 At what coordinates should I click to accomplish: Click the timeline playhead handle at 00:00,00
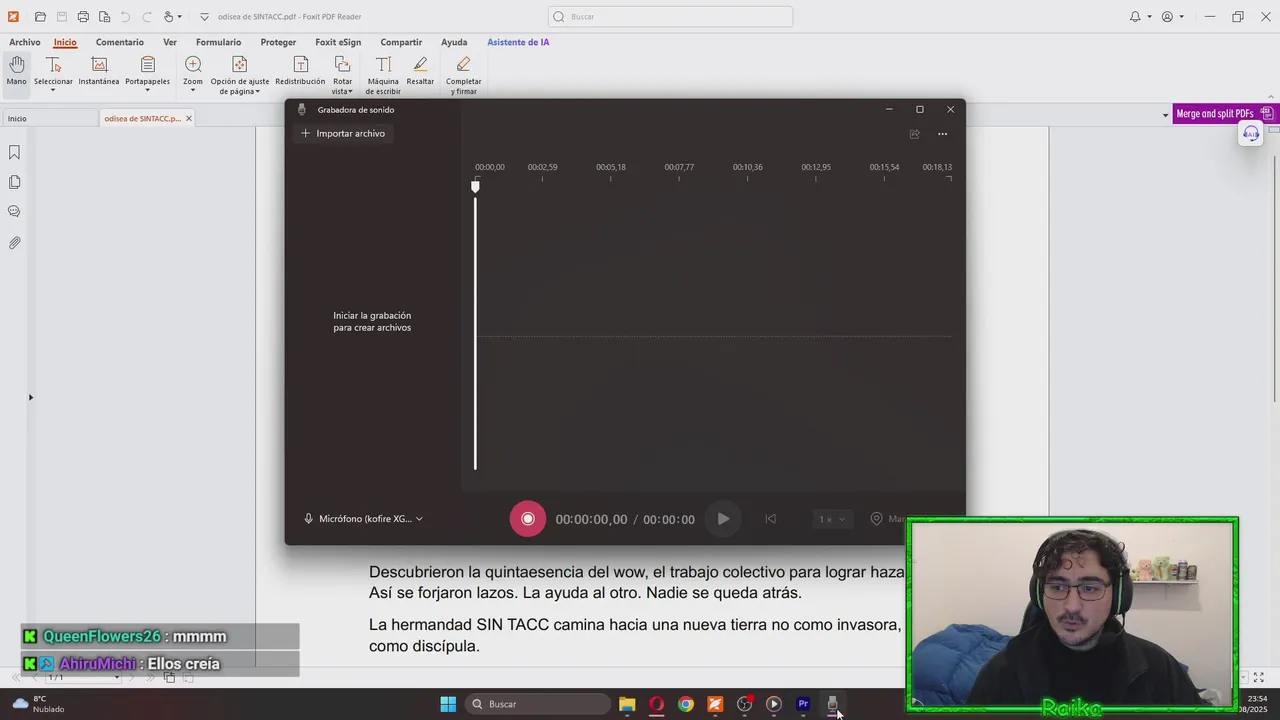[x=475, y=186]
